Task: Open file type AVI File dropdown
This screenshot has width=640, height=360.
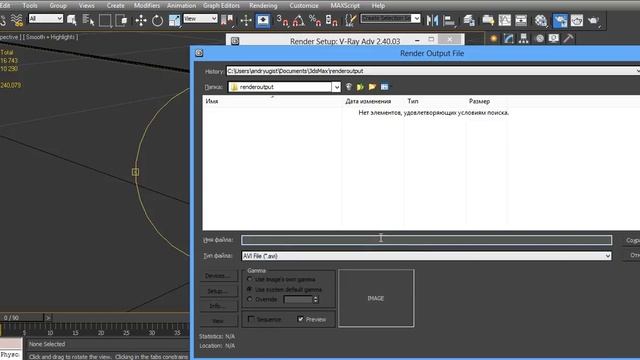Action: 608,256
